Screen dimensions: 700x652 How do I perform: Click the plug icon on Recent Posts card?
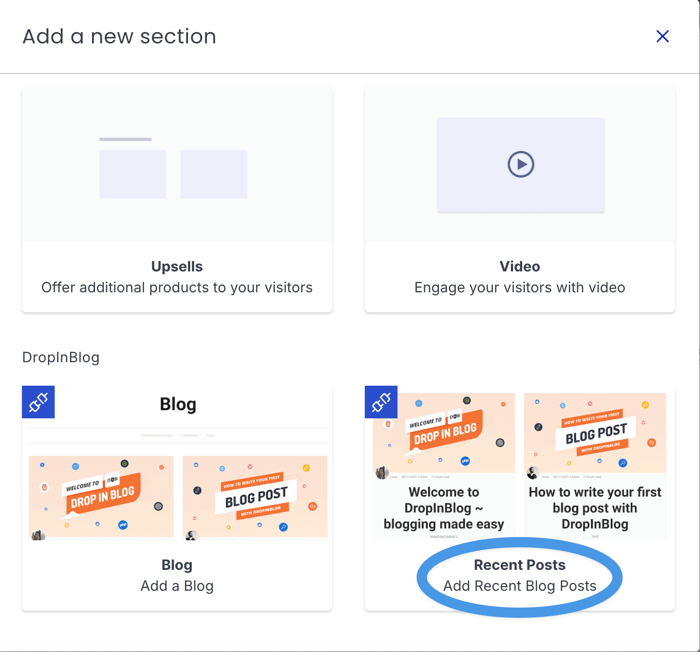tap(381, 402)
